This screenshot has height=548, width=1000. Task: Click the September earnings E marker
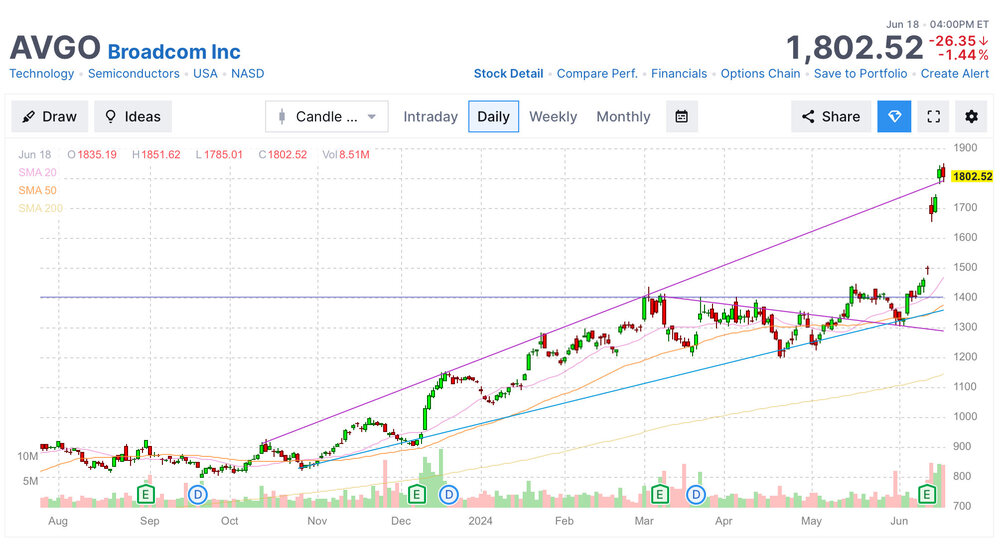tap(147, 493)
